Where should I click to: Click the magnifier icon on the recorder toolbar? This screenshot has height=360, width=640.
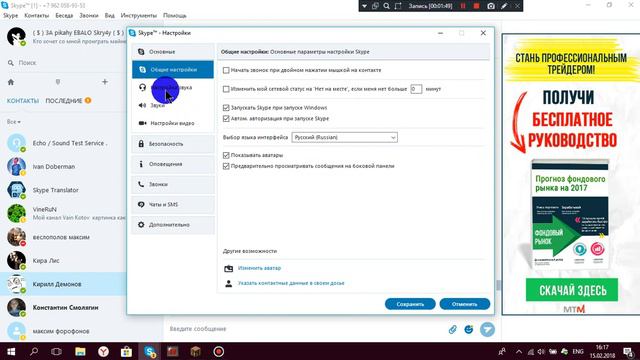386,6
